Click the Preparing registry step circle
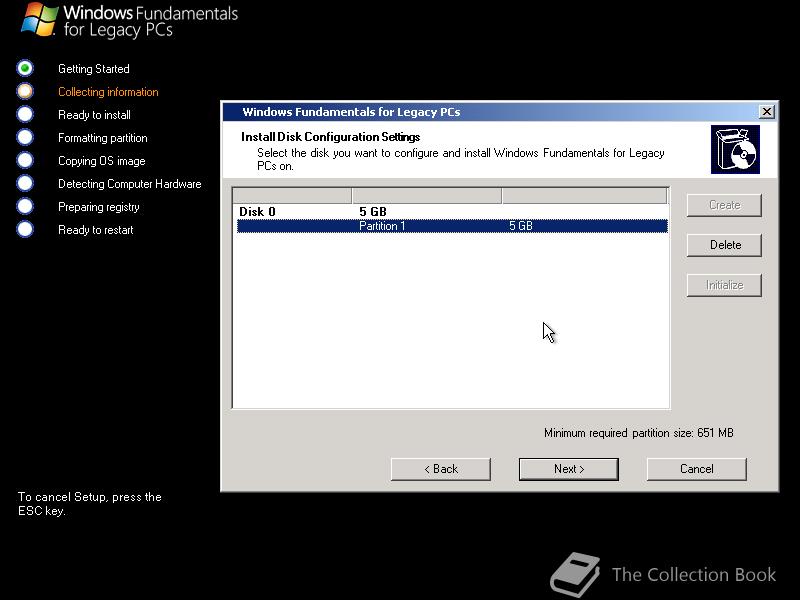Image resolution: width=800 pixels, height=600 pixels. click(x=24, y=206)
